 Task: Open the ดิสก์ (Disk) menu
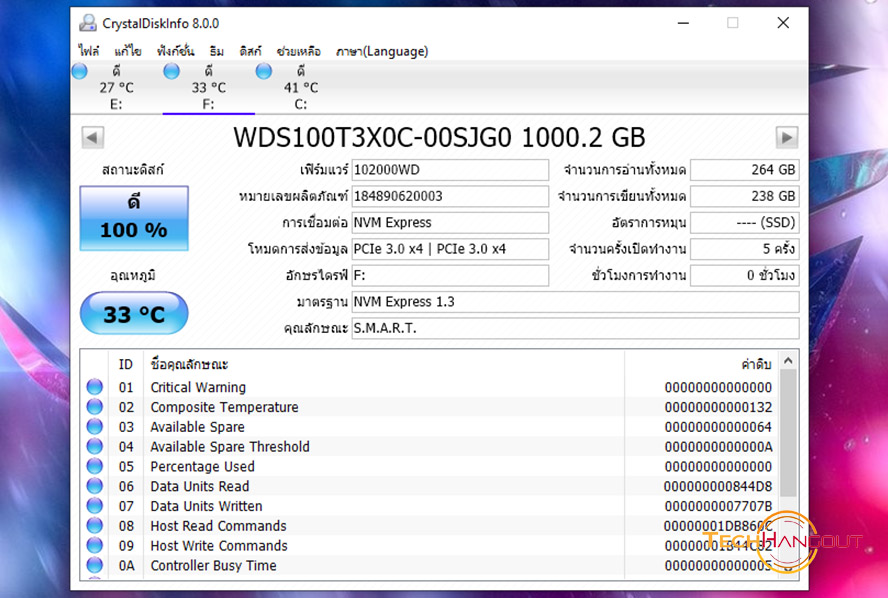tap(250, 51)
